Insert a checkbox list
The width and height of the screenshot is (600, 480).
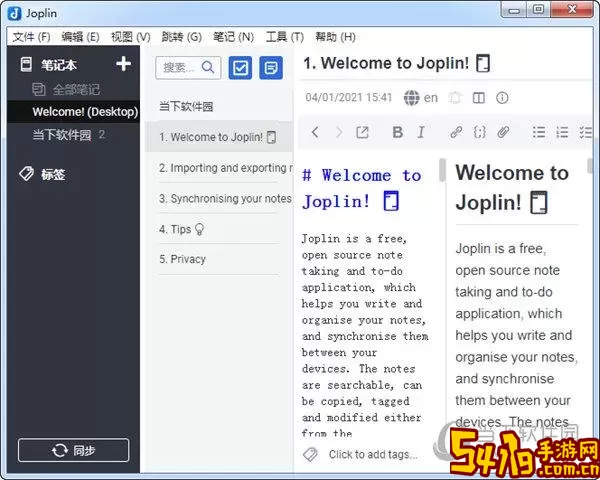click(585, 132)
